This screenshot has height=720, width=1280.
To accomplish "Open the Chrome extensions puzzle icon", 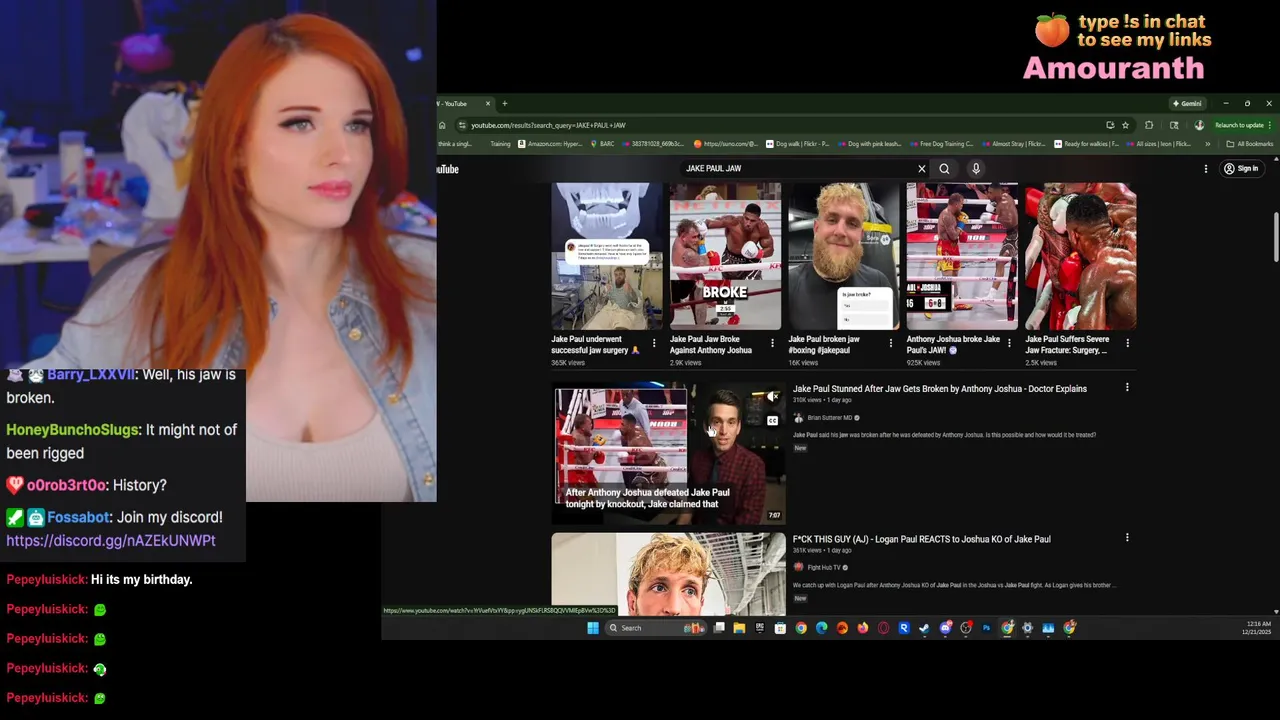I will point(1149,125).
